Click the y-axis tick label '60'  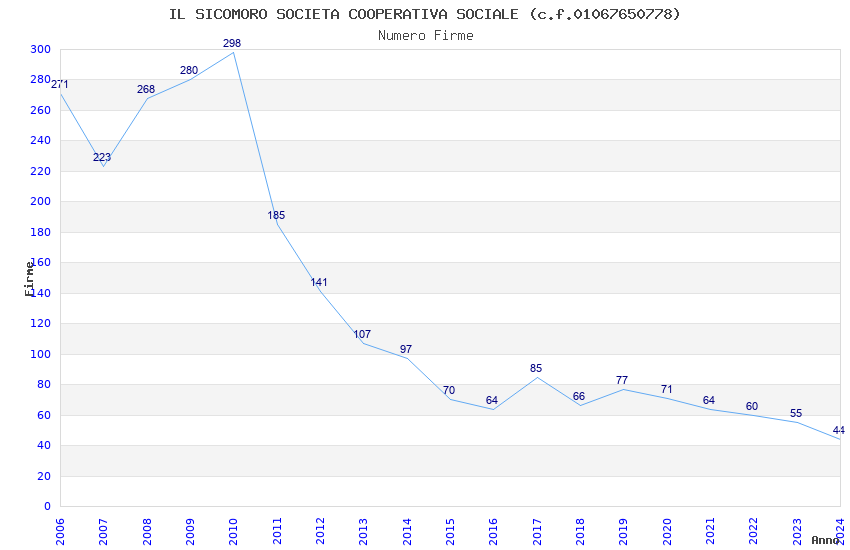(x=44, y=416)
